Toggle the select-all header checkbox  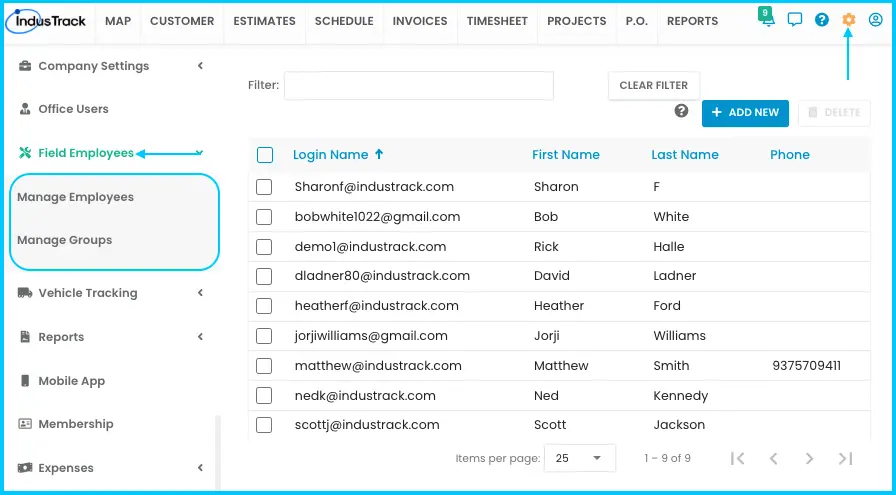click(265, 155)
